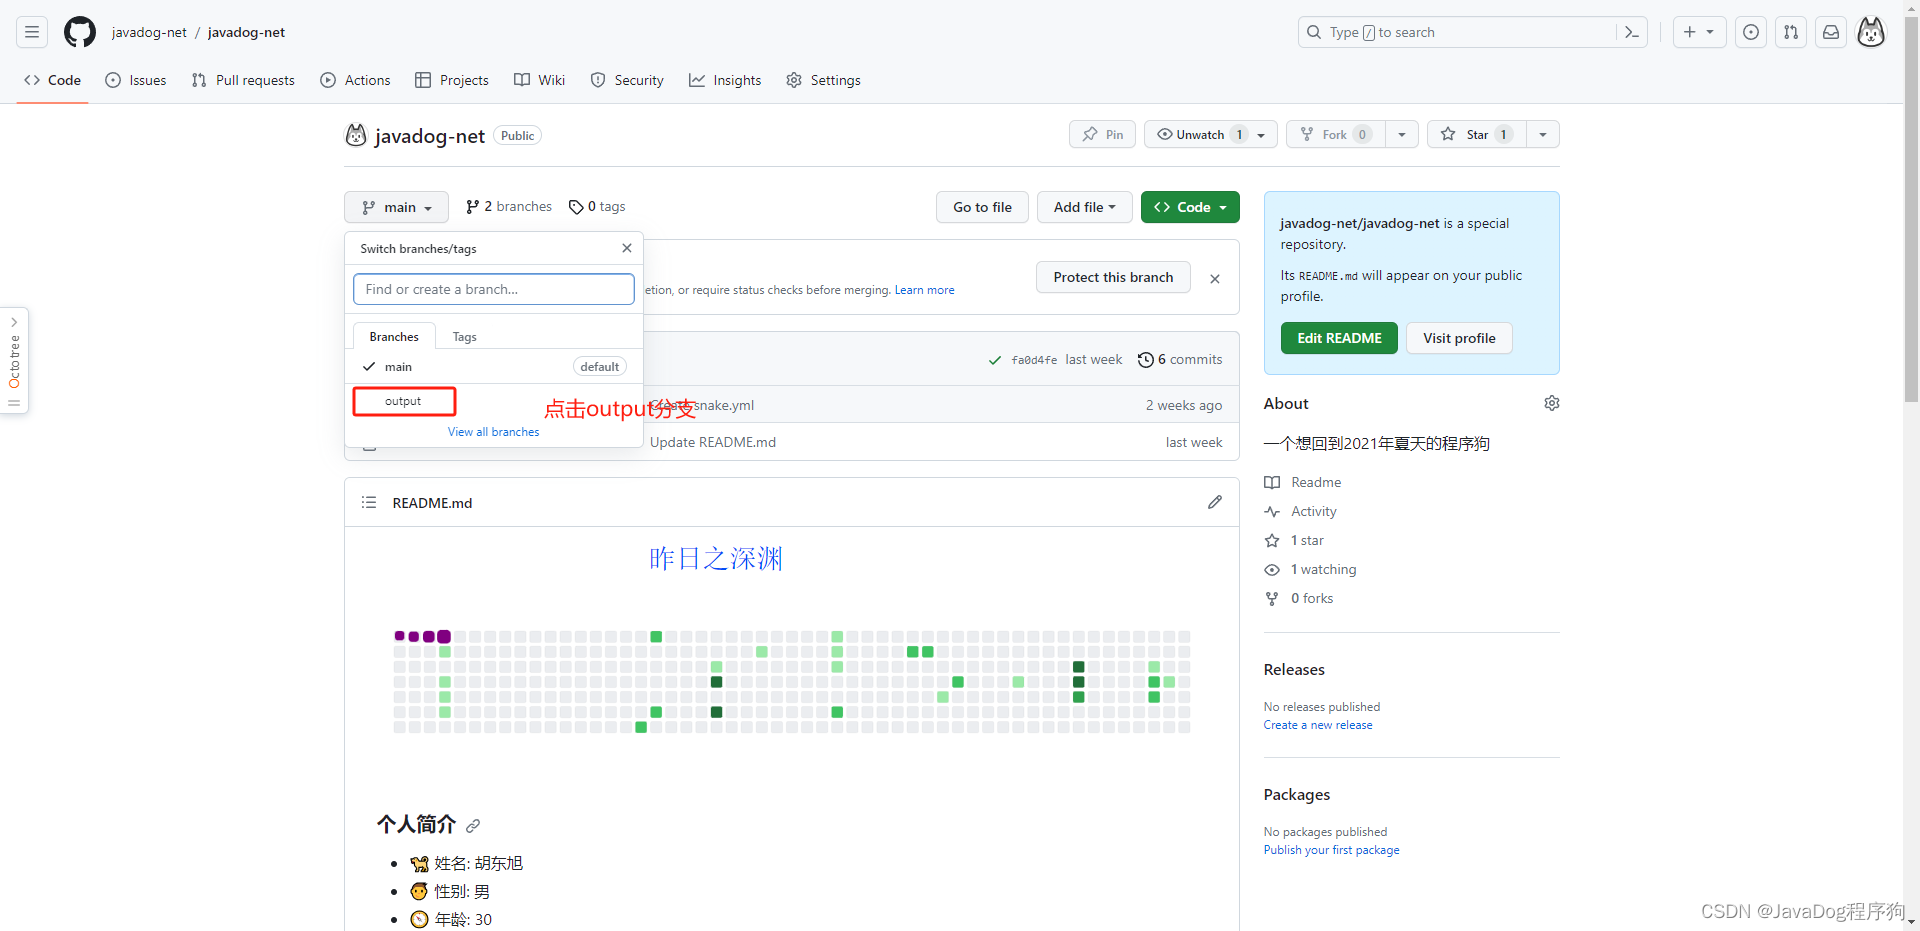Click the Find or create a branch field
This screenshot has width=1920, height=931.
[x=493, y=289]
